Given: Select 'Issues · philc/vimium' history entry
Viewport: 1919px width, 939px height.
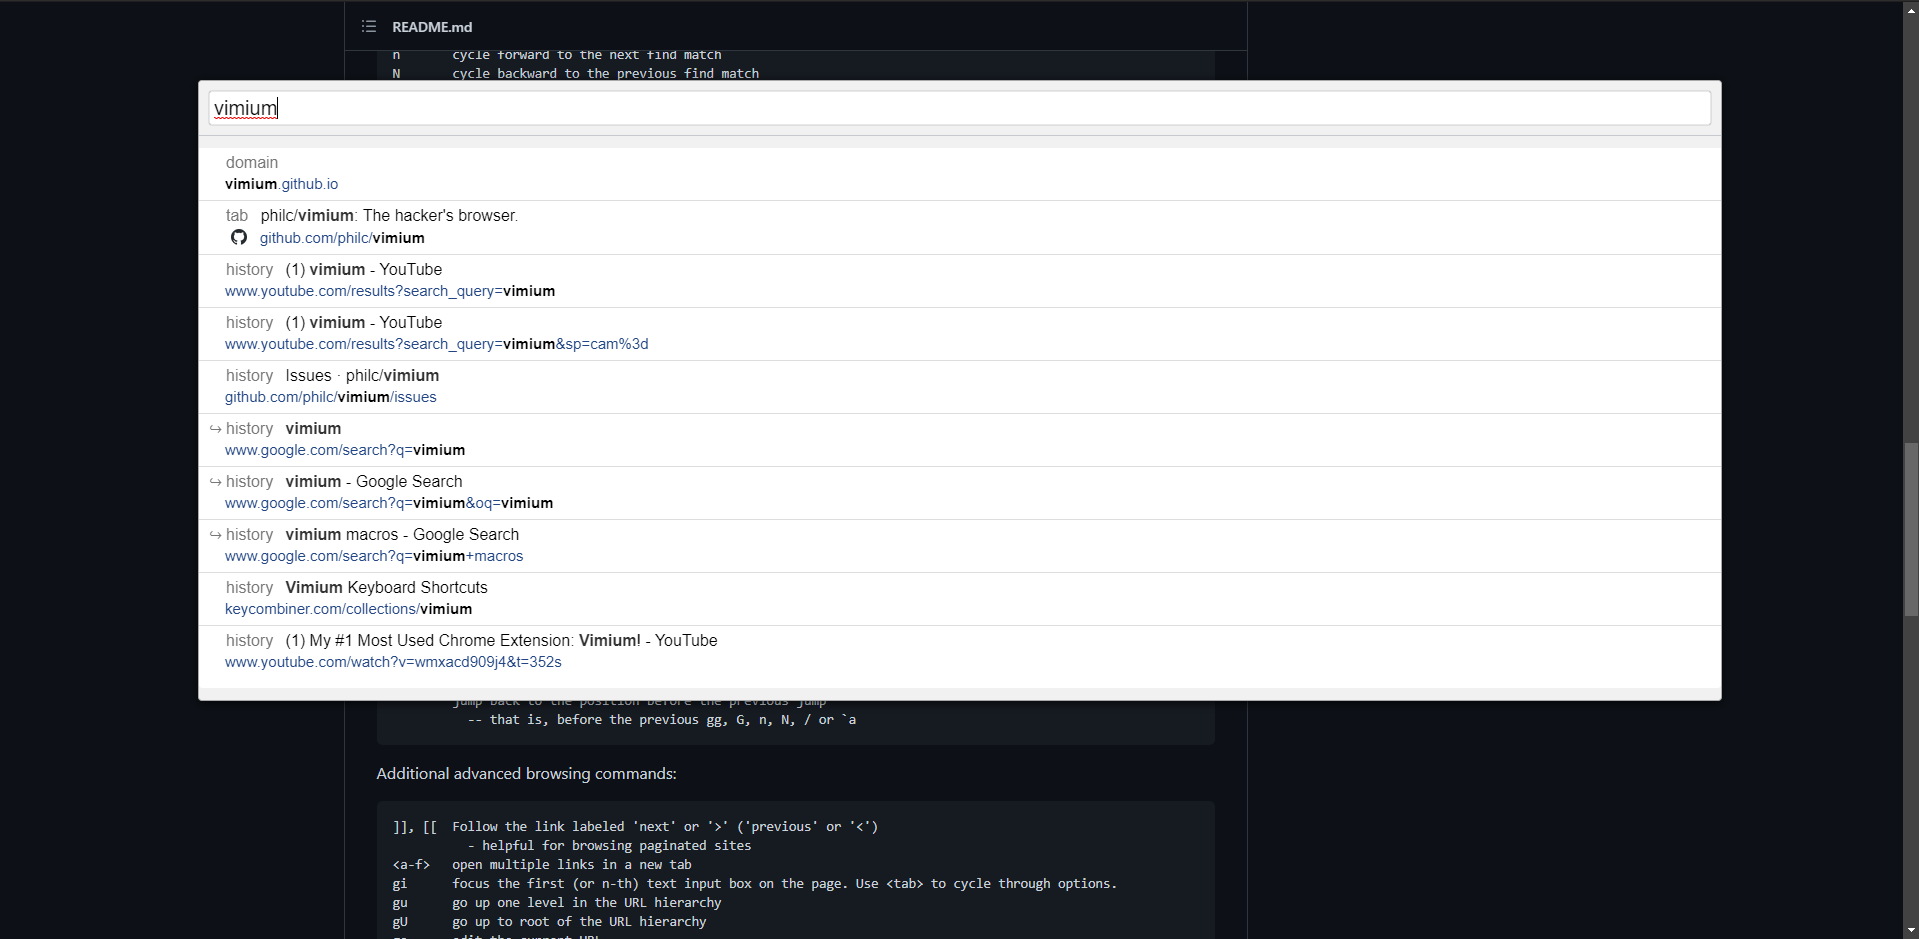Looking at the screenshot, I should click(x=960, y=387).
